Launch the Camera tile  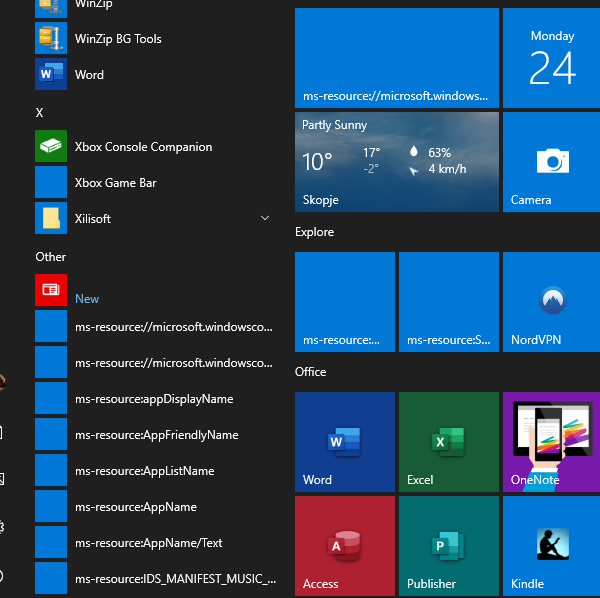click(551, 162)
